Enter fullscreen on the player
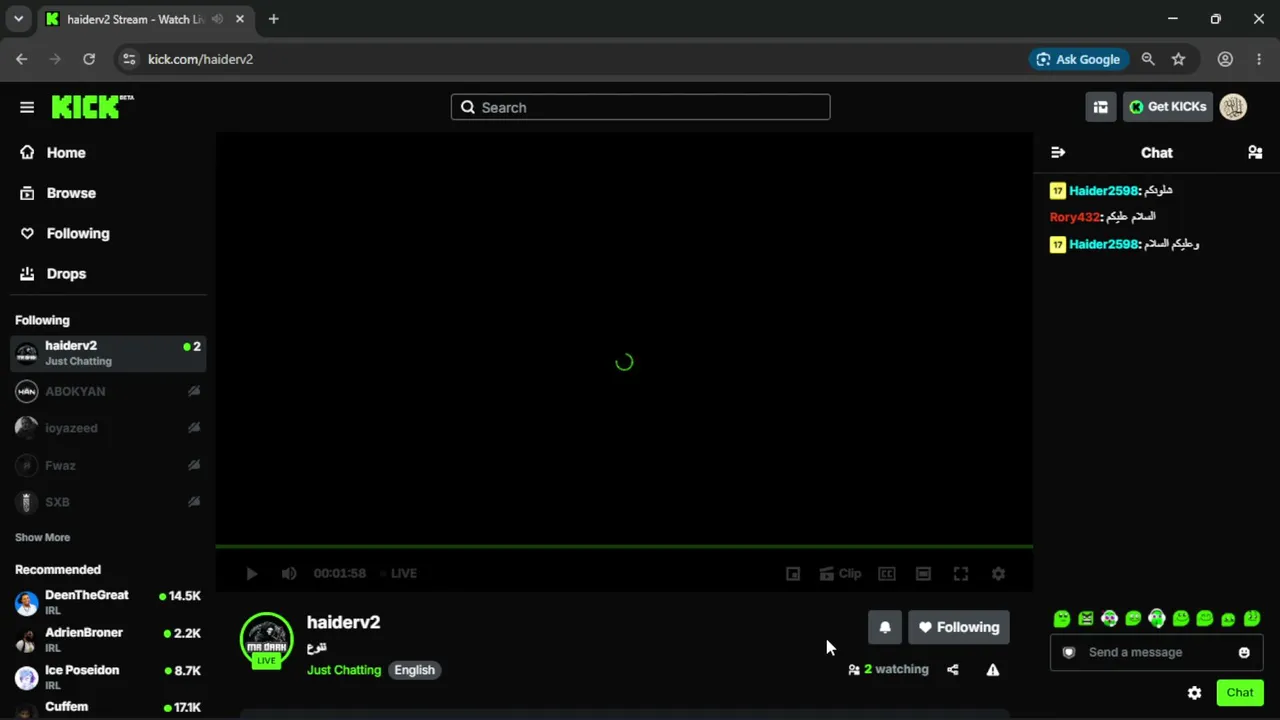The image size is (1280, 720). (x=961, y=574)
